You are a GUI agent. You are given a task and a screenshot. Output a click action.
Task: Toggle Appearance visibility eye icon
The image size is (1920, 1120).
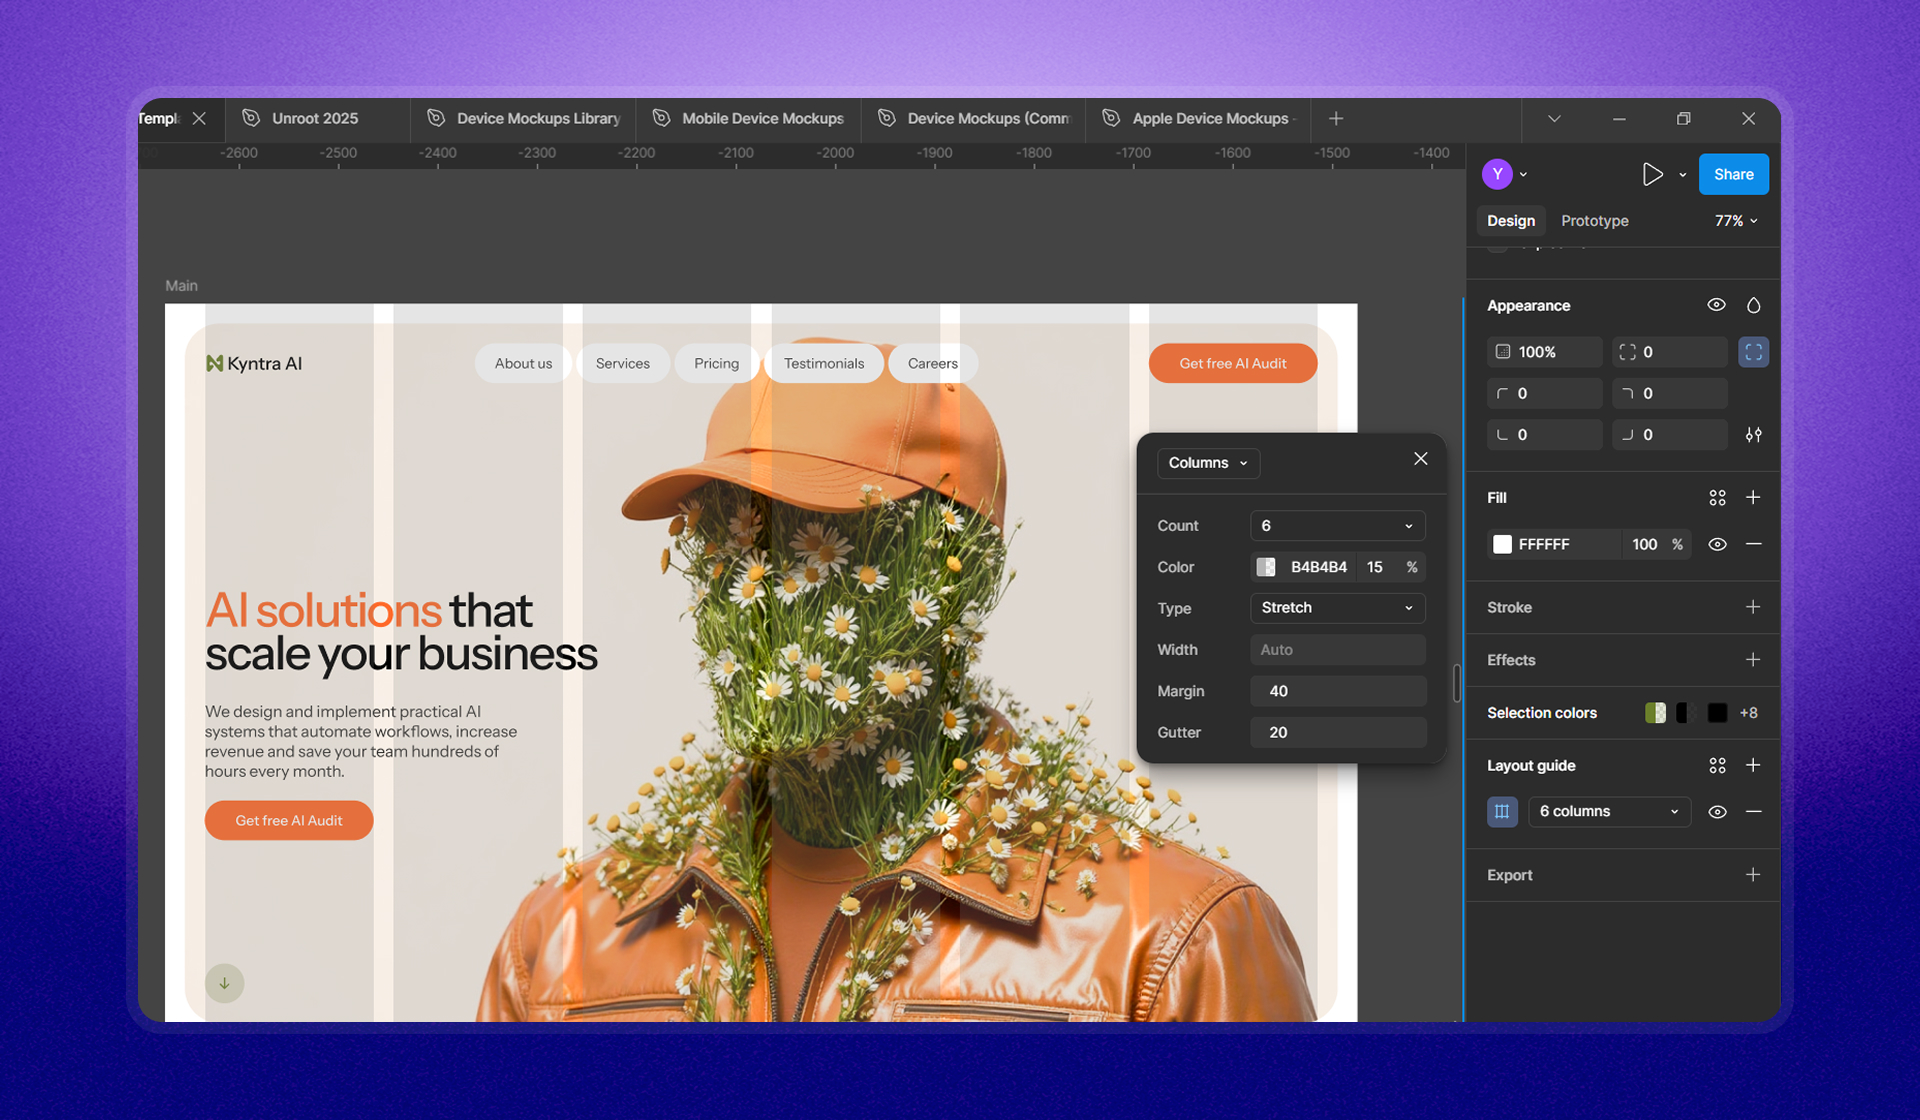click(1716, 306)
